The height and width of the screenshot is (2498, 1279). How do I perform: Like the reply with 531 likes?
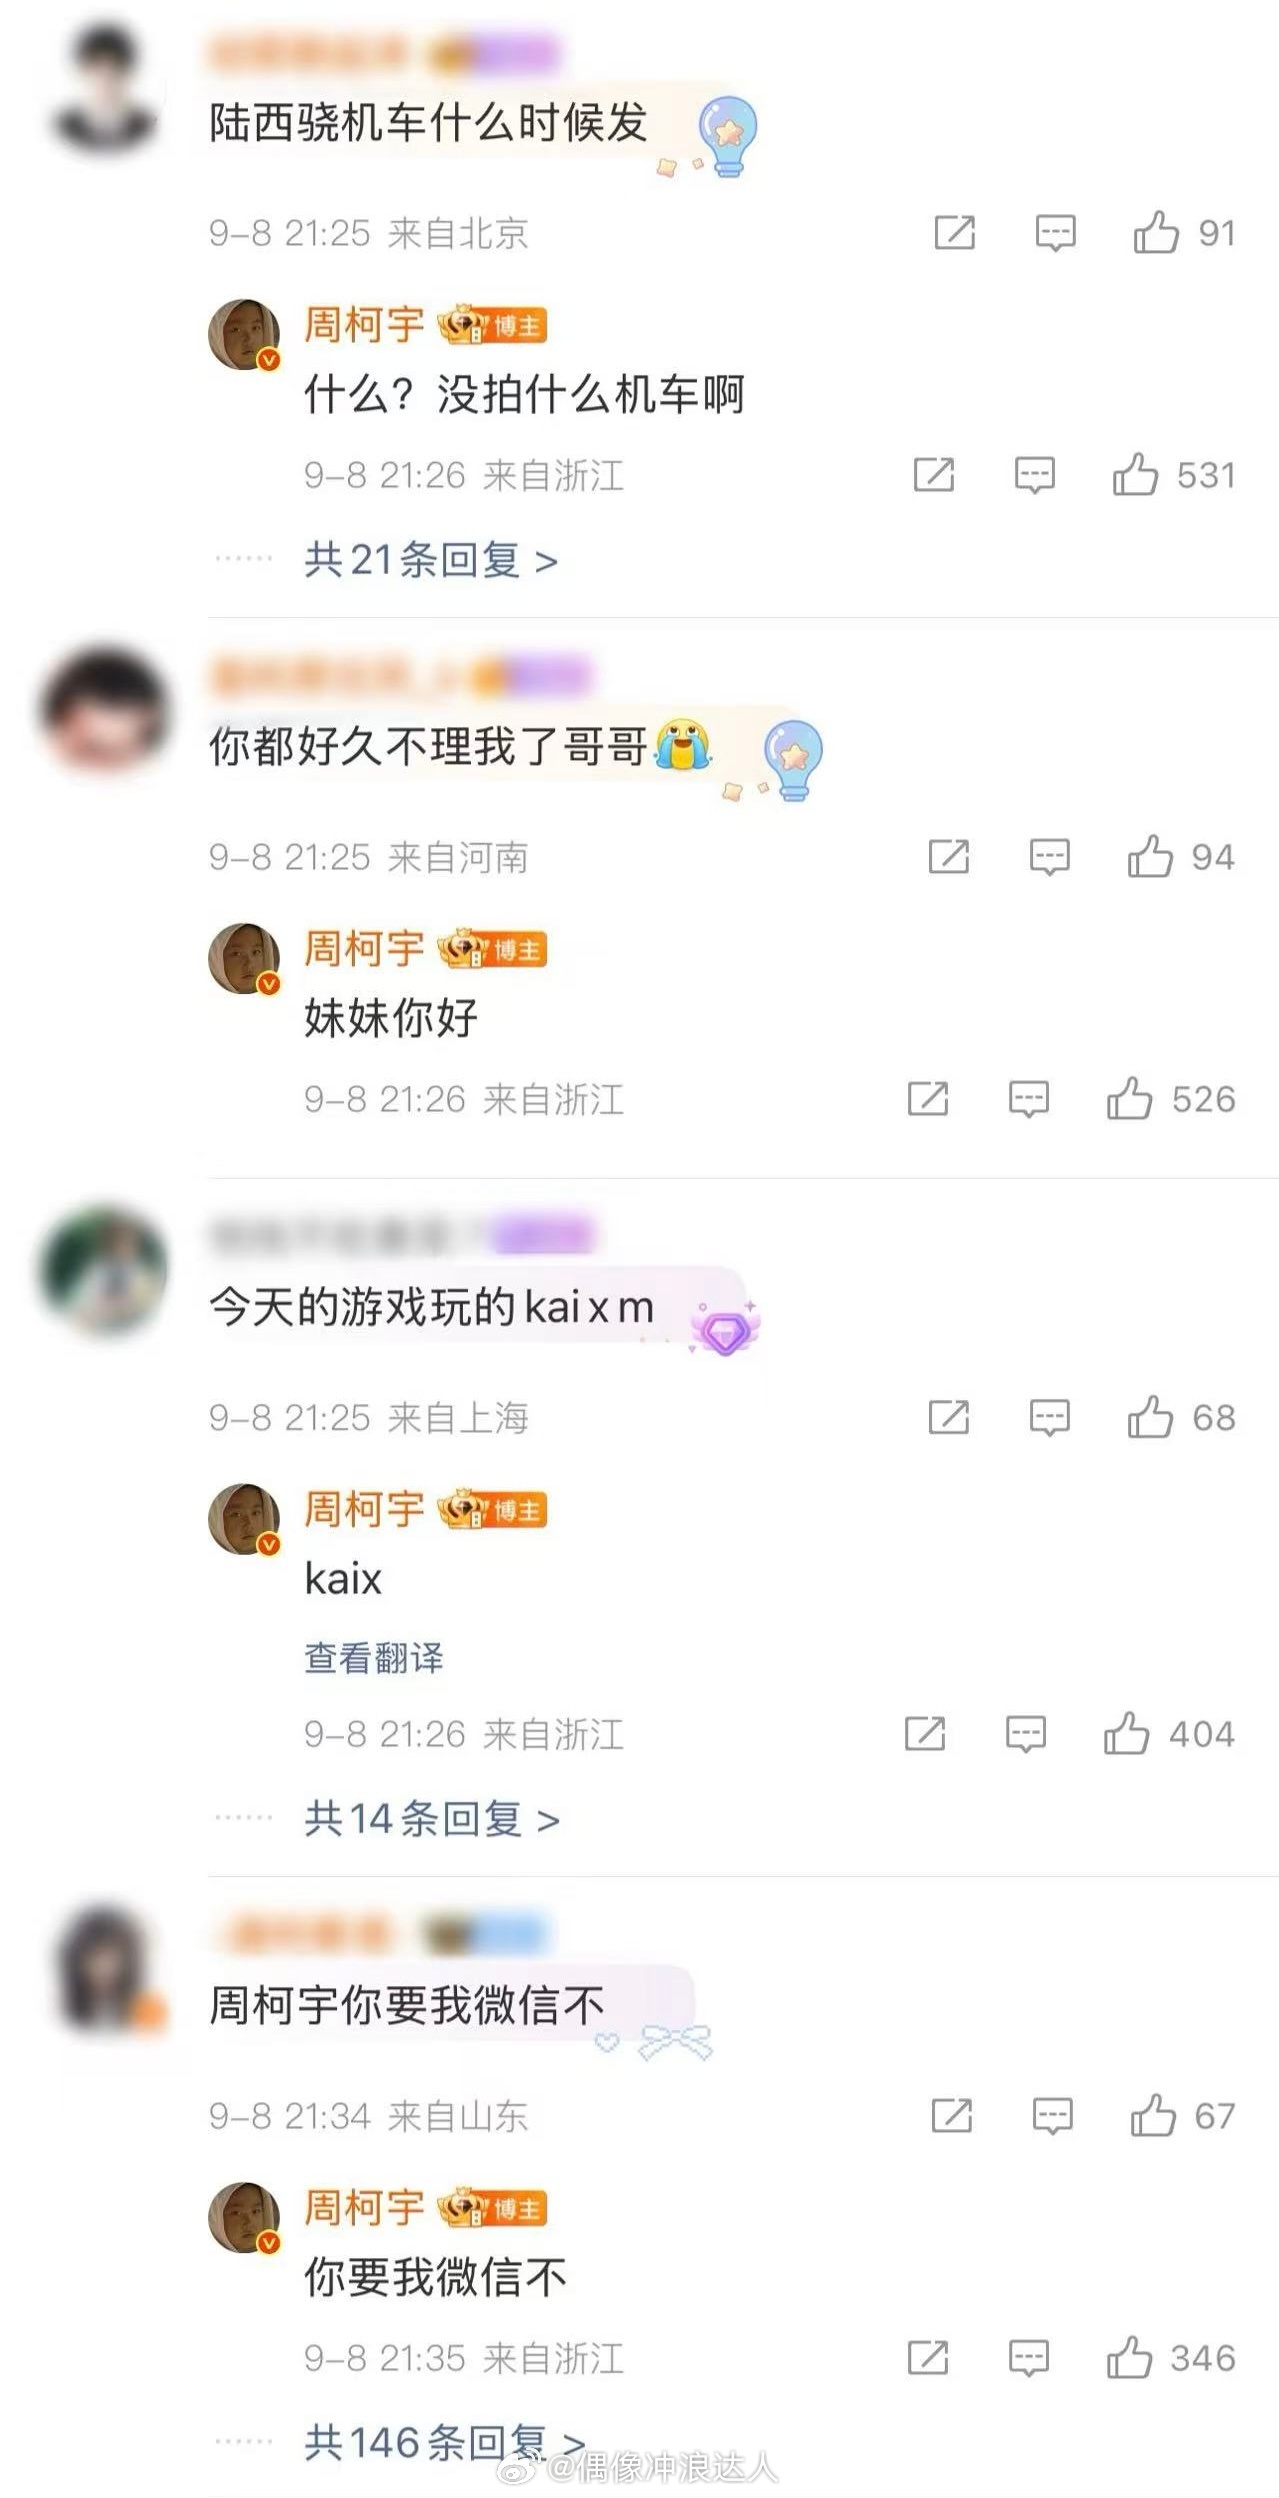pos(1135,475)
